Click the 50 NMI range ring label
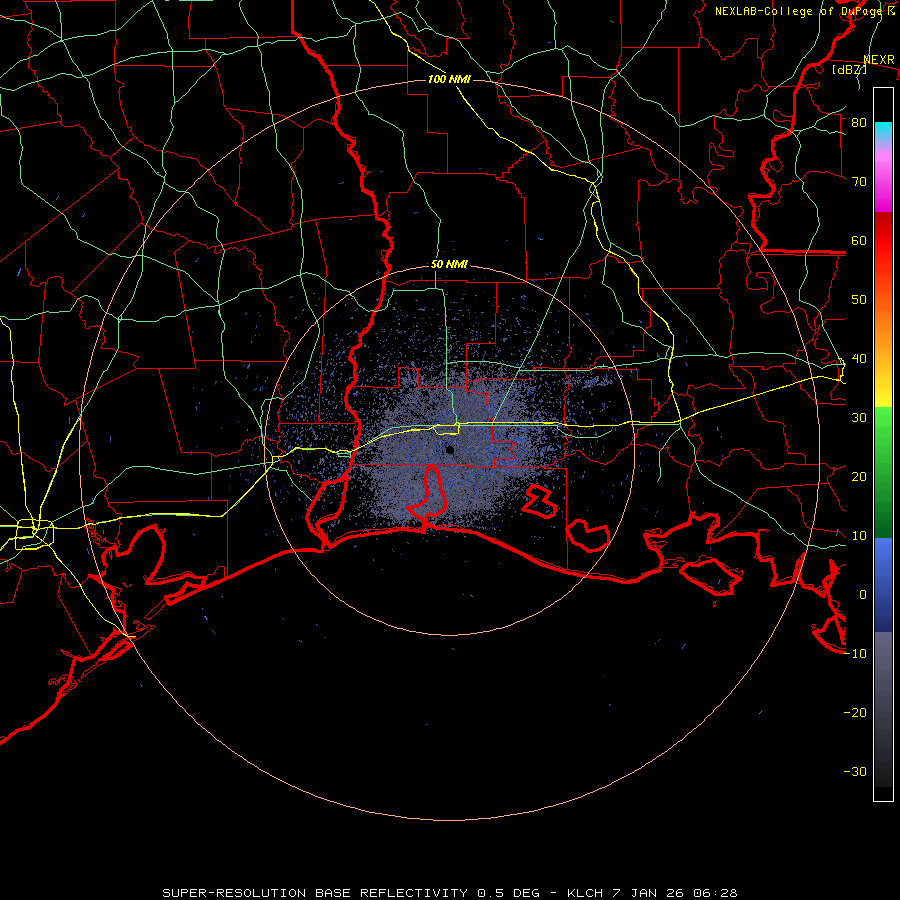The width and height of the screenshot is (900, 900). (x=449, y=265)
